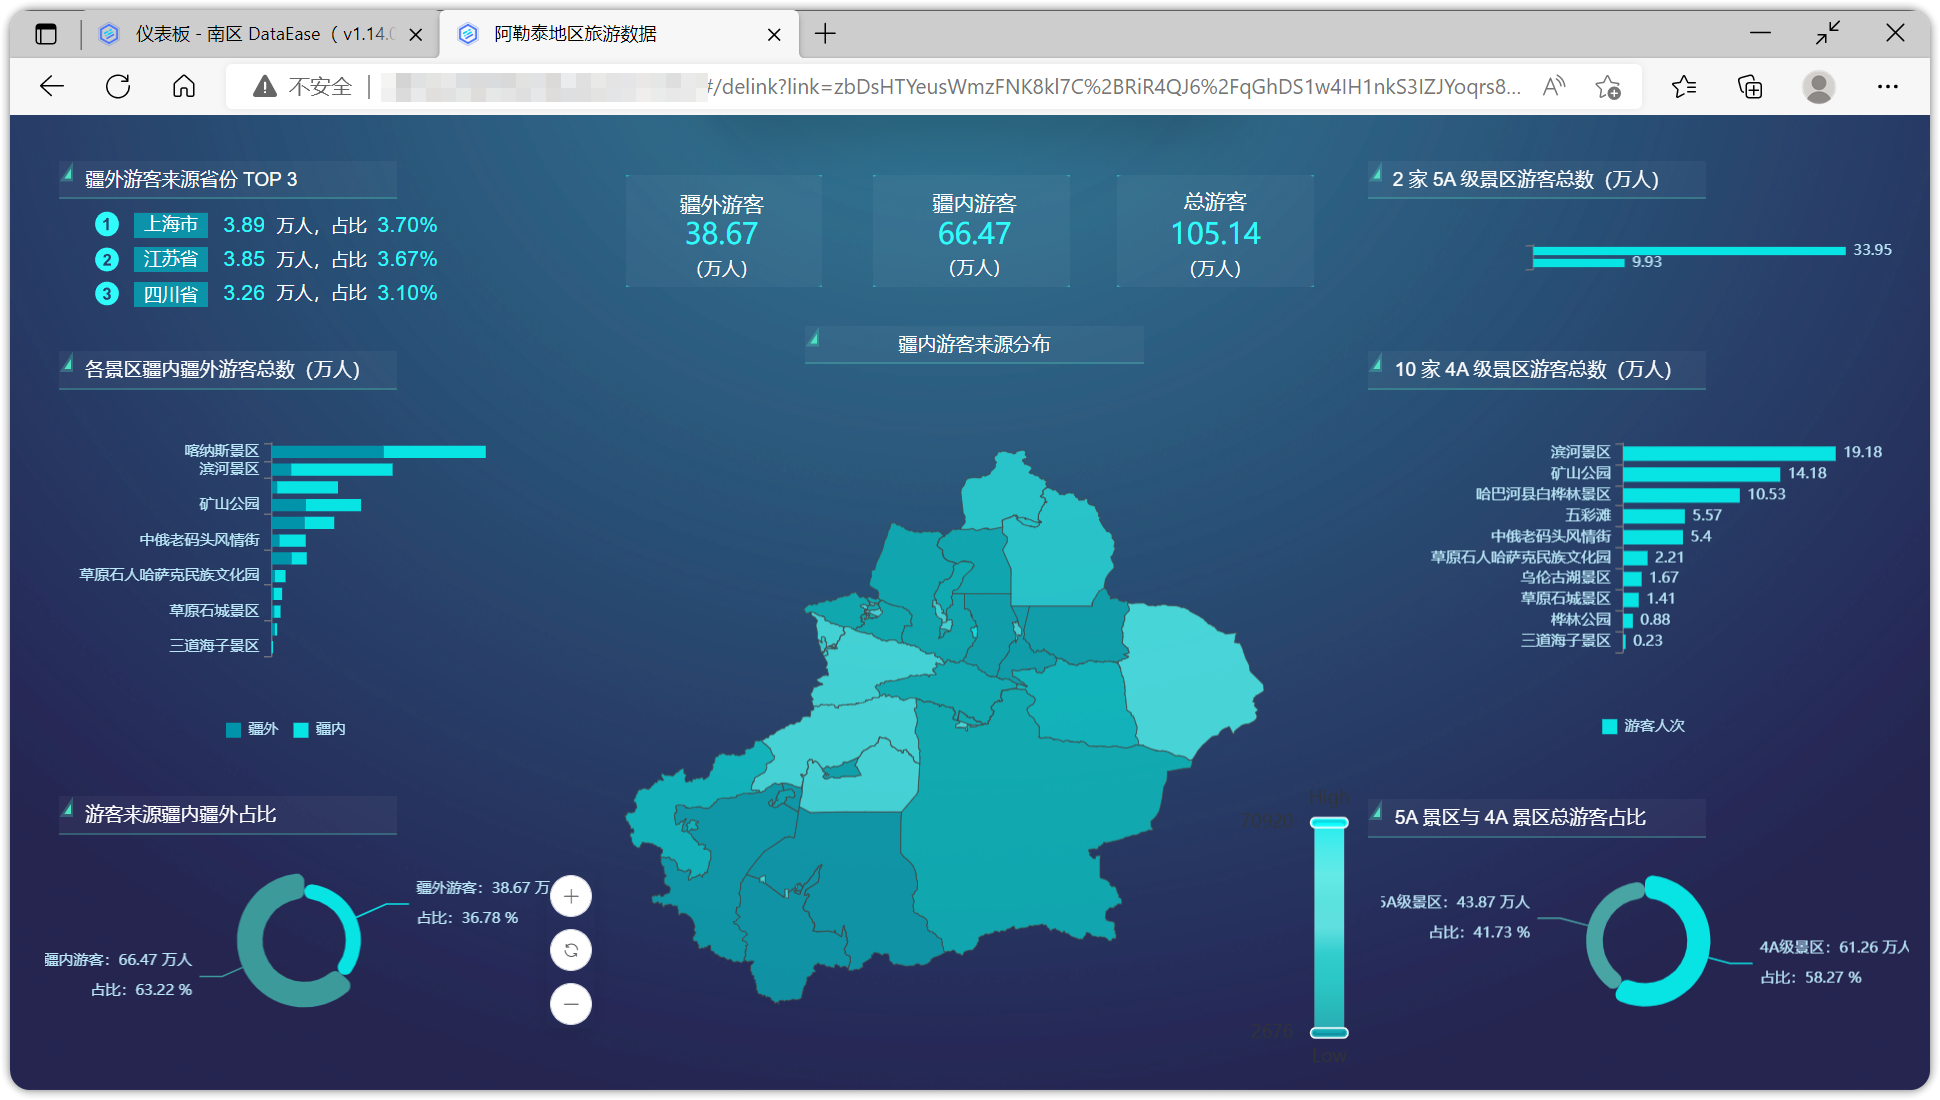1940x1100 pixels.
Task: Click the 喀纳斯景区 stacked bar
Action: point(378,452)
